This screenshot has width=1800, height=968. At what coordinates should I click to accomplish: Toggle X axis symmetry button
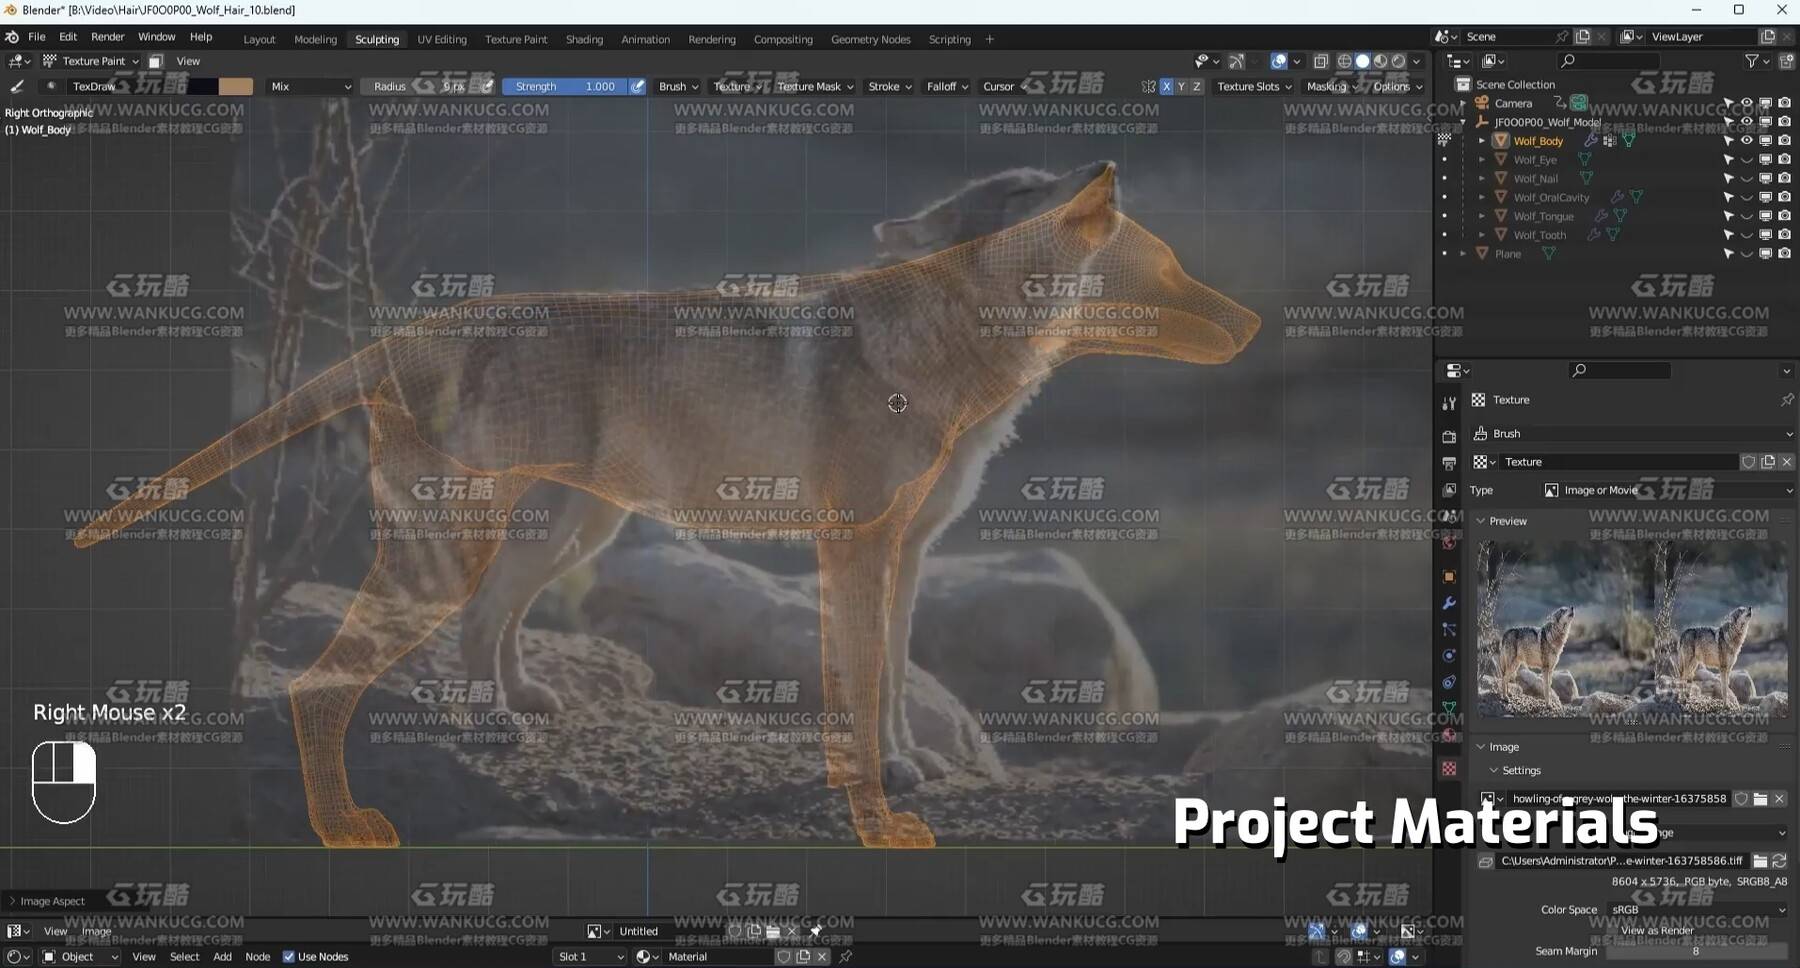pyautogui.click(x=1166, y=87)
